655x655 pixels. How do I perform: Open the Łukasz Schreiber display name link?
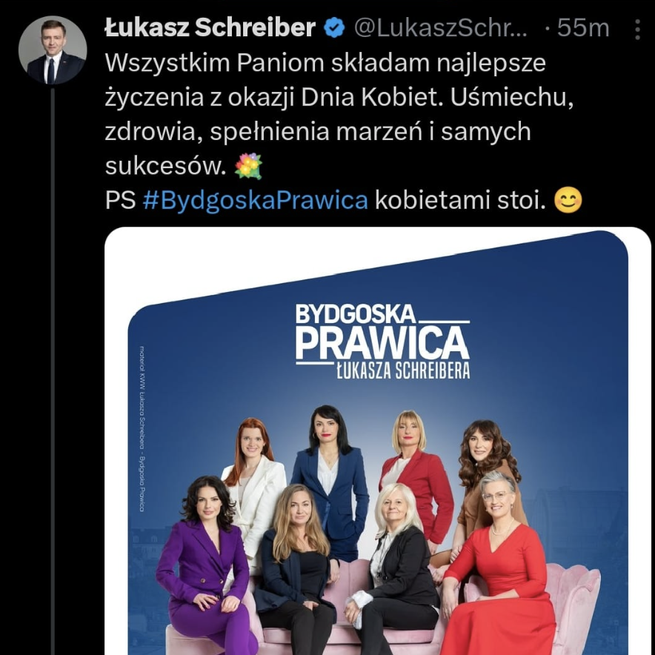[x=210, y=28]
